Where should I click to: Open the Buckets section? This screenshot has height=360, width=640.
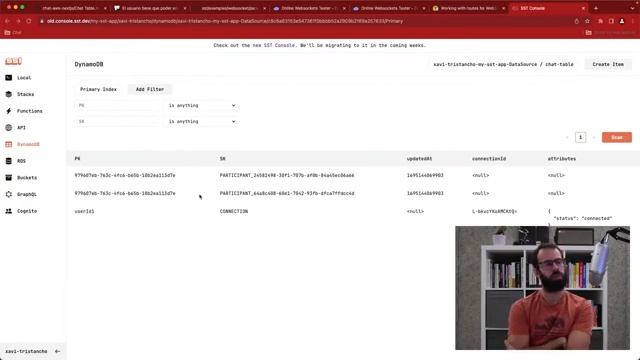click(x=21, y=178)
